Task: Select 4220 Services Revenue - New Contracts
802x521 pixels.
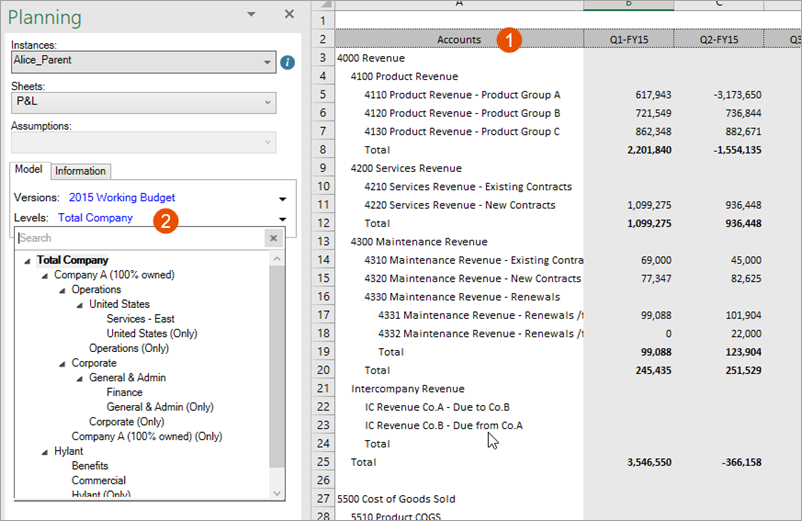Action: pyautogui.click(x=459, y=205)
